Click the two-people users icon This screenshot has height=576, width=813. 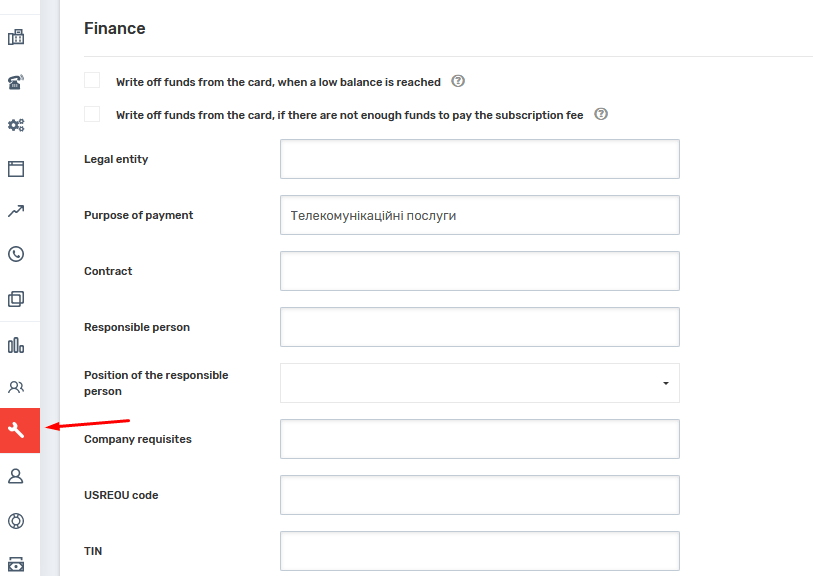[16, 387]
